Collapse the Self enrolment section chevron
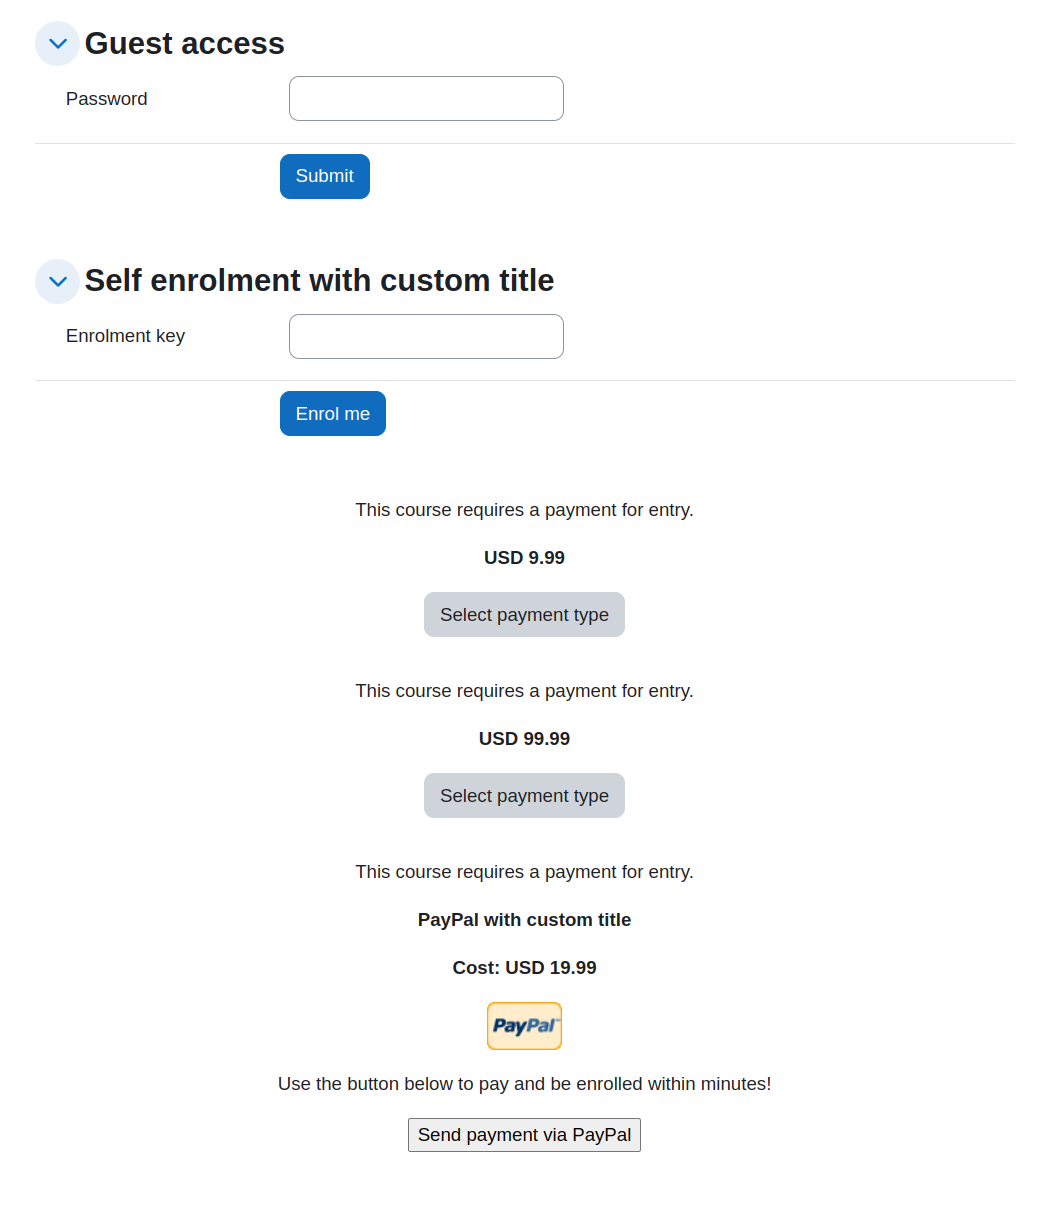The width and height of the screenshot is (1063, 1205). coord(57,281)
